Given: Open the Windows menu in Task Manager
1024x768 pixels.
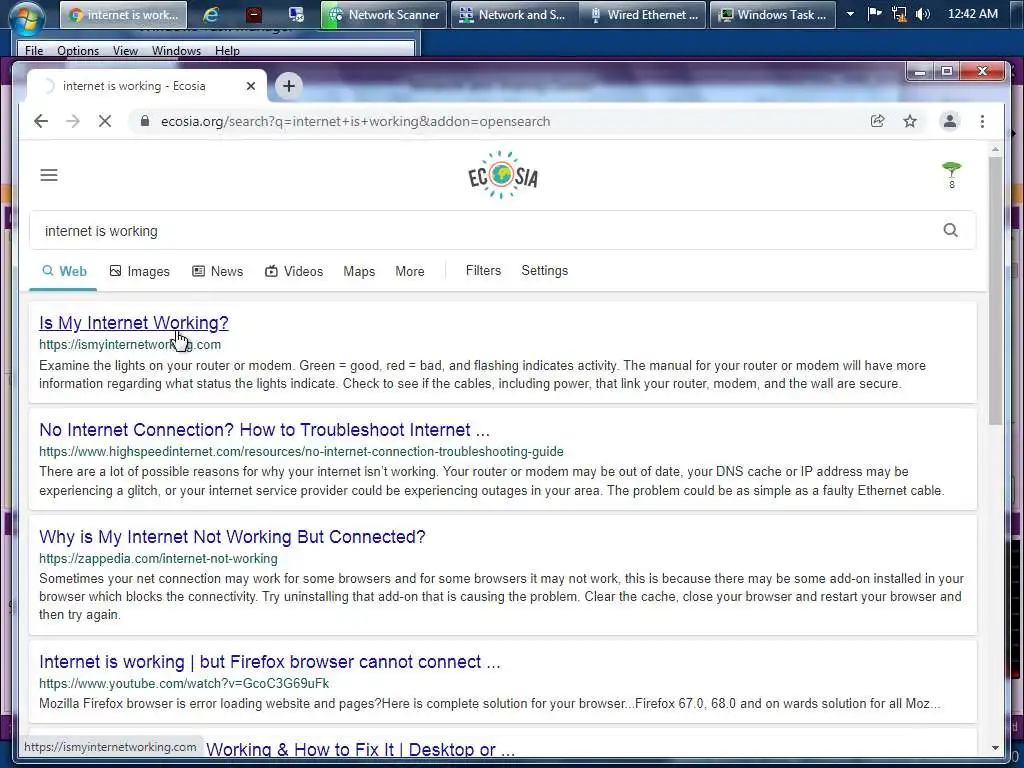Looking at the screenshot, I should (176, 50).
